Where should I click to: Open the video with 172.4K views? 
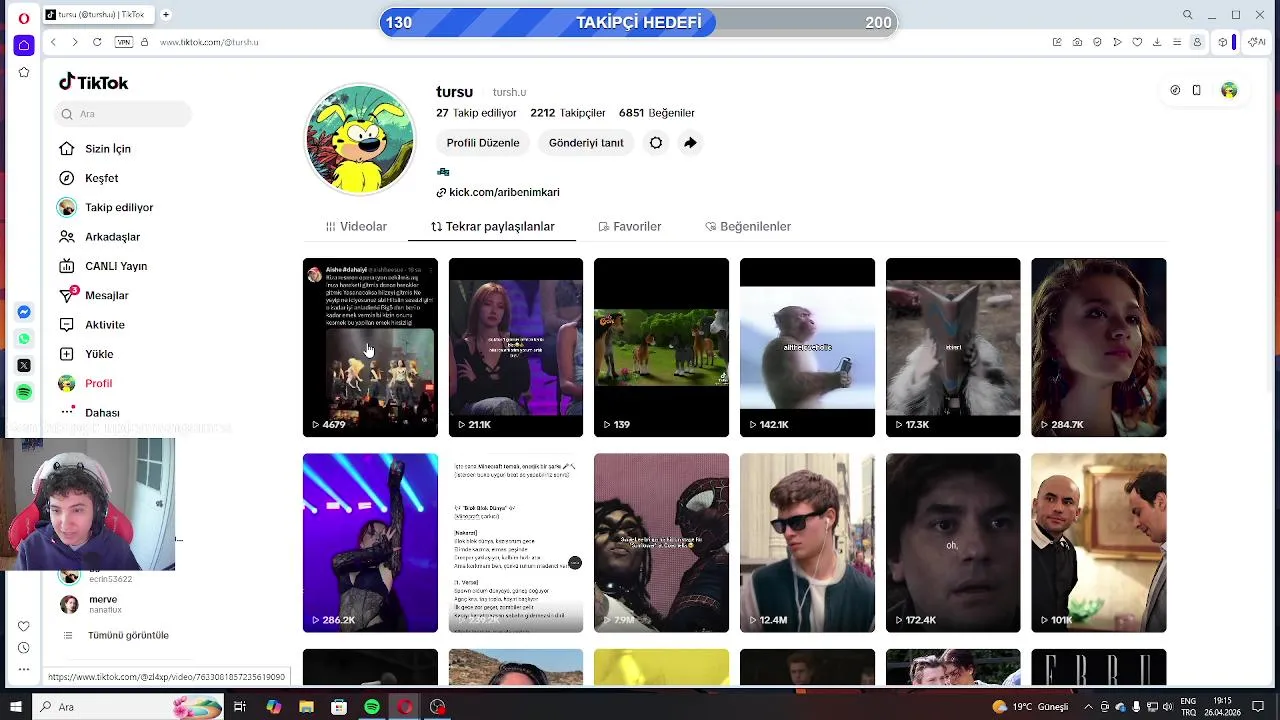pos(953,543)
